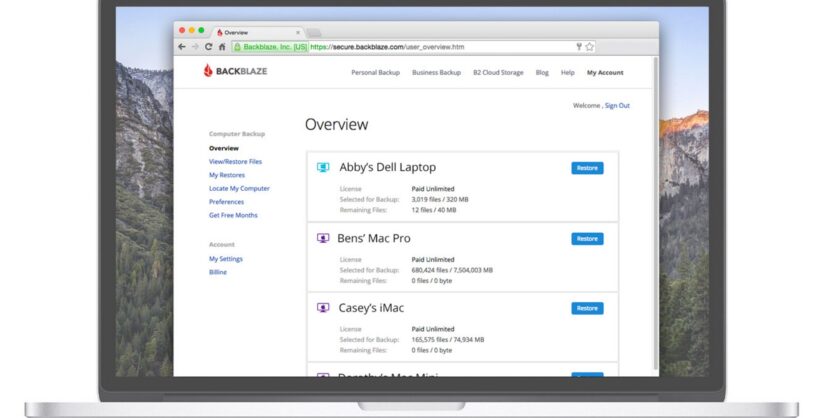The height and width of the screenshot is (418, 826).
Task: Click the browser forward arrow
Action: point(195,47)
